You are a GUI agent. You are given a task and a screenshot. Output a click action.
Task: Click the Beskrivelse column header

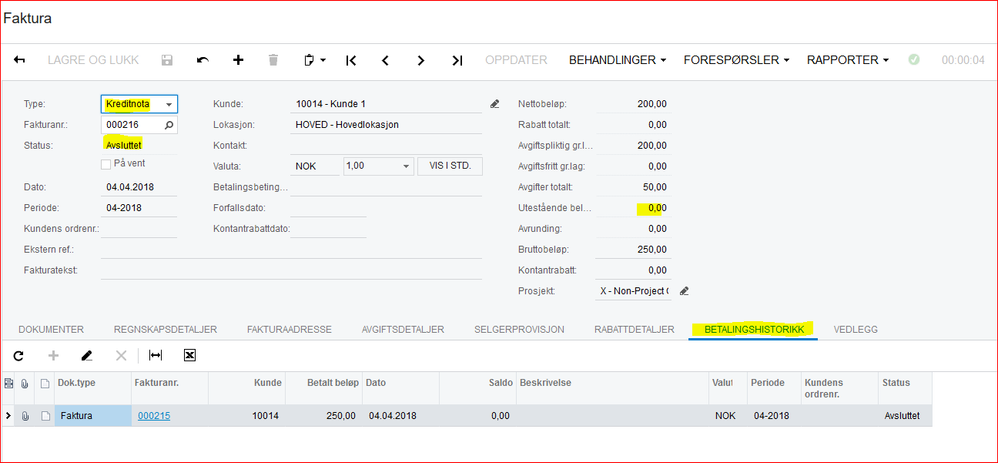612,388
